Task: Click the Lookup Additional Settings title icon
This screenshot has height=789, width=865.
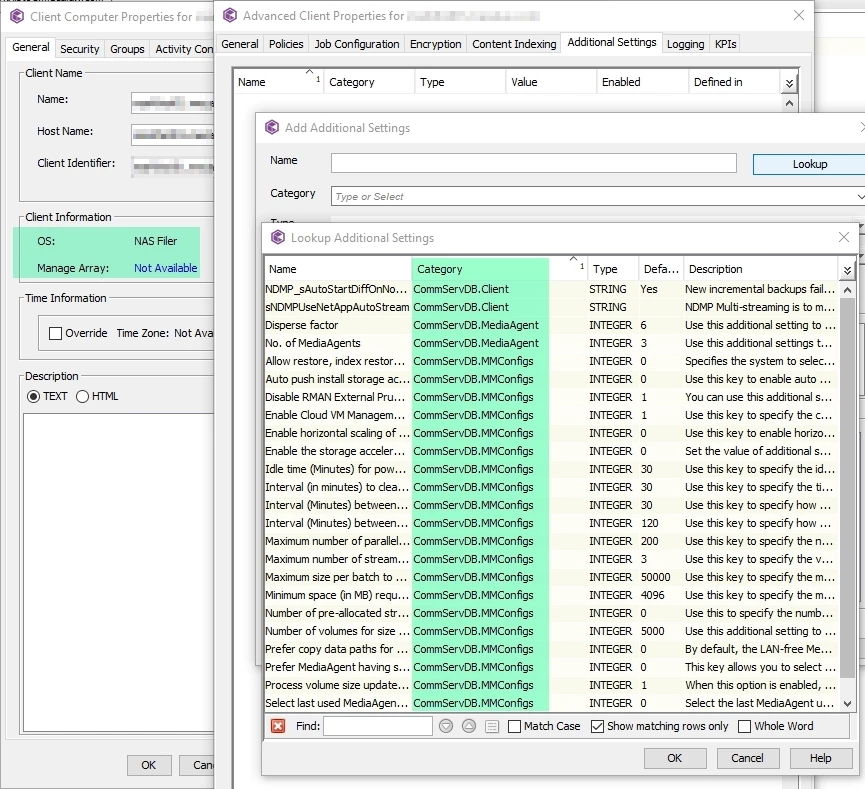Action: (278, 238)
